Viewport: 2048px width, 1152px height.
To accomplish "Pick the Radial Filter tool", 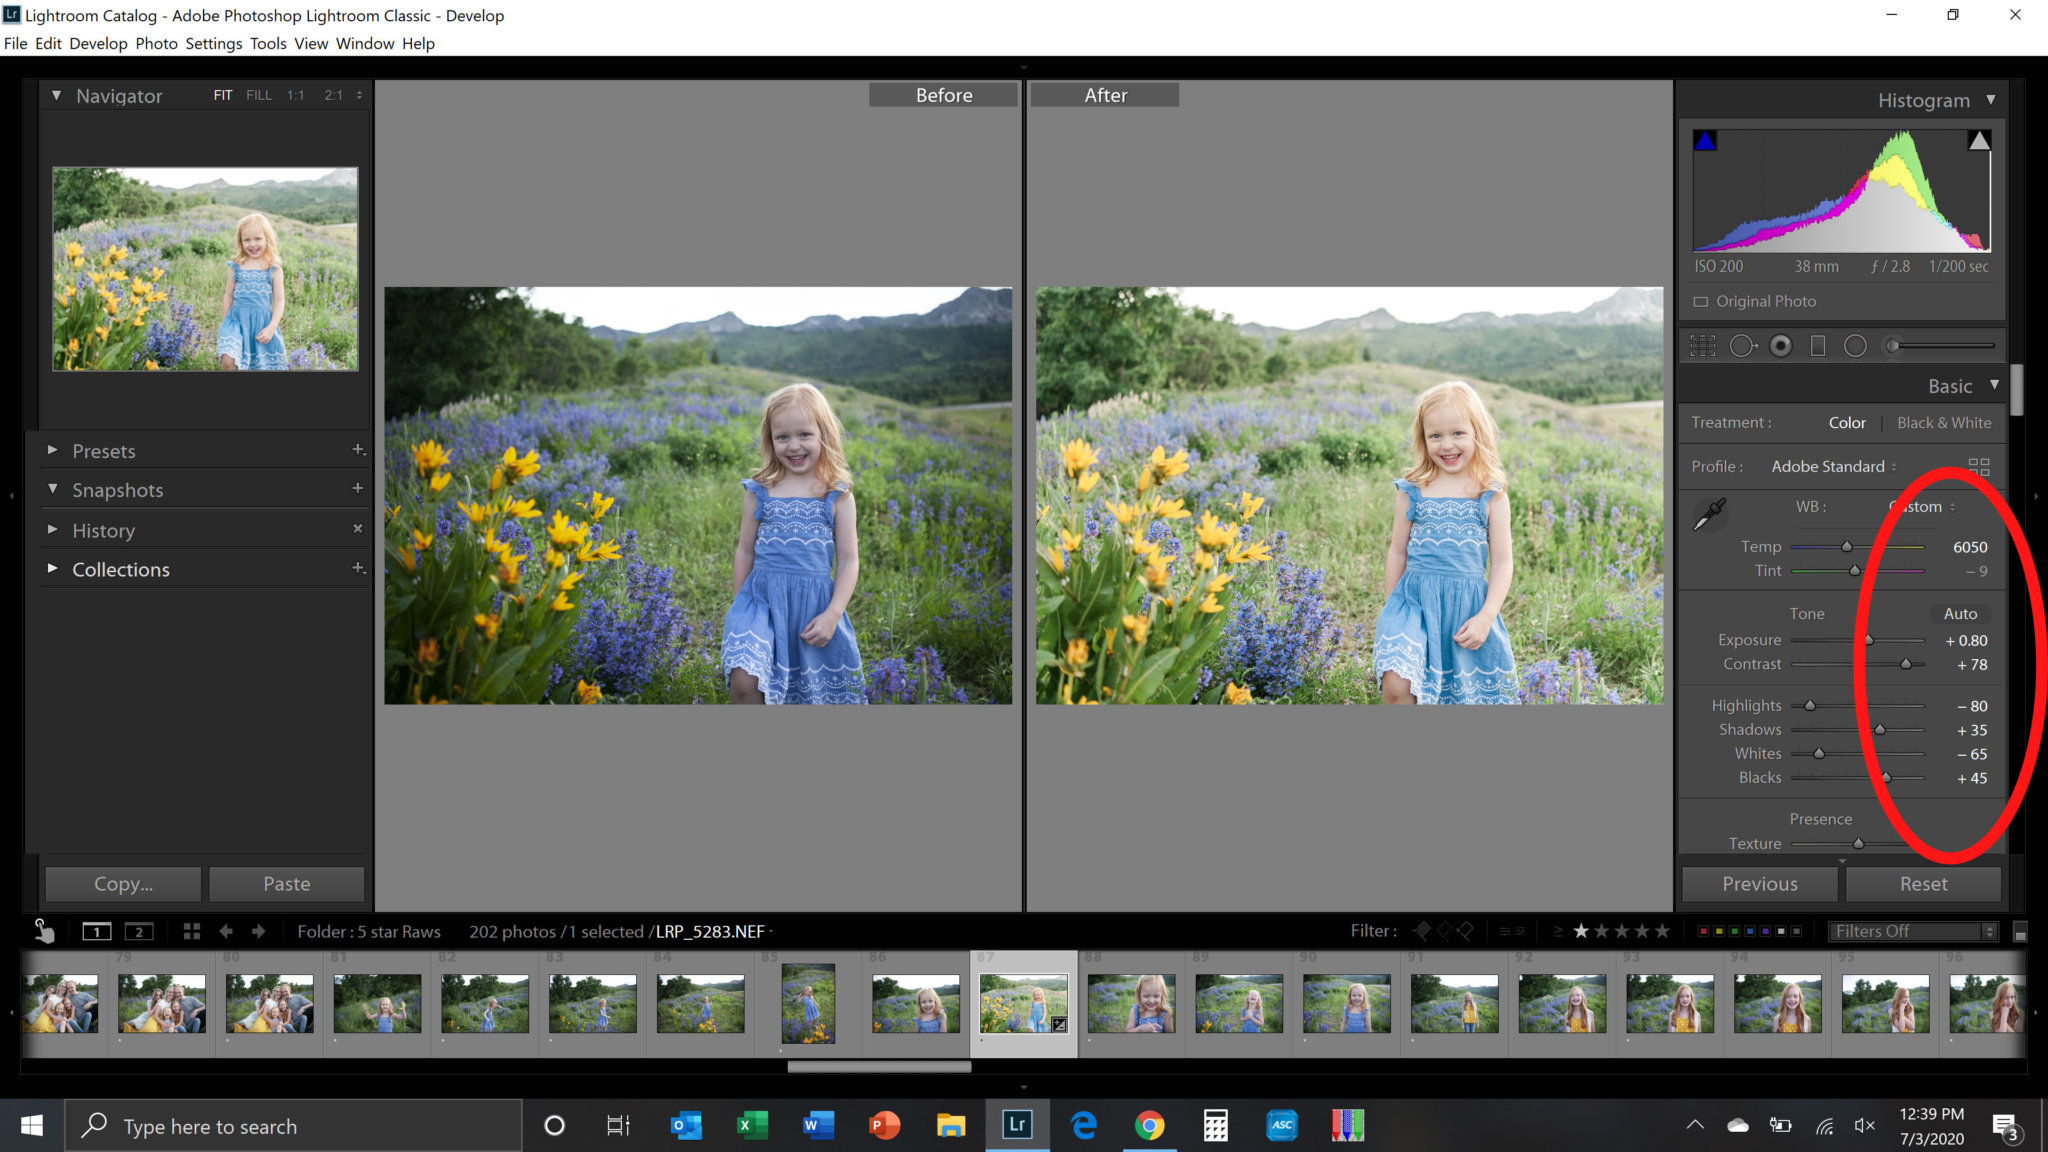I will (x=1855, y=346).
